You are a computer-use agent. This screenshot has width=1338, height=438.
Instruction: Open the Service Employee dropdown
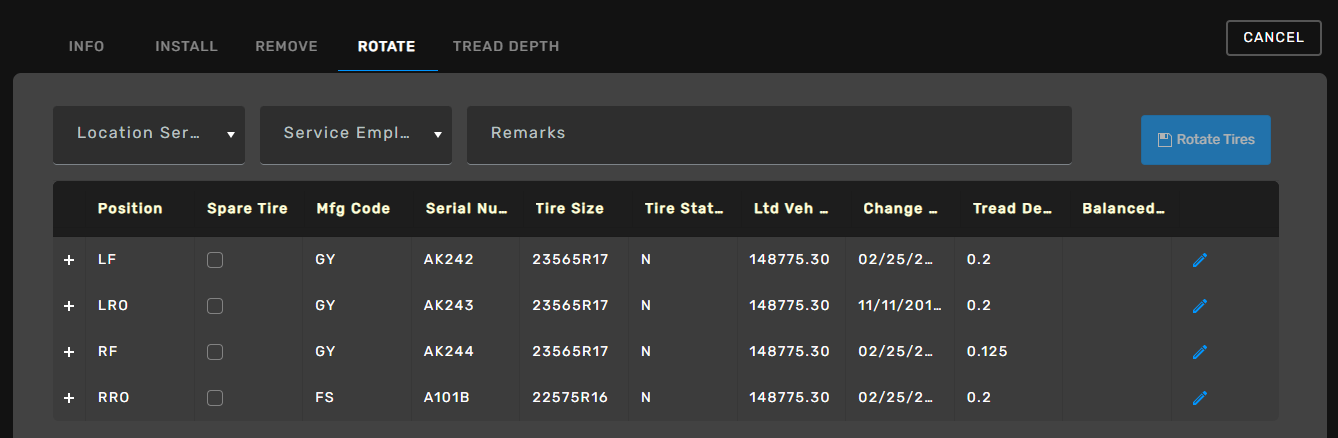pos(356,134)
